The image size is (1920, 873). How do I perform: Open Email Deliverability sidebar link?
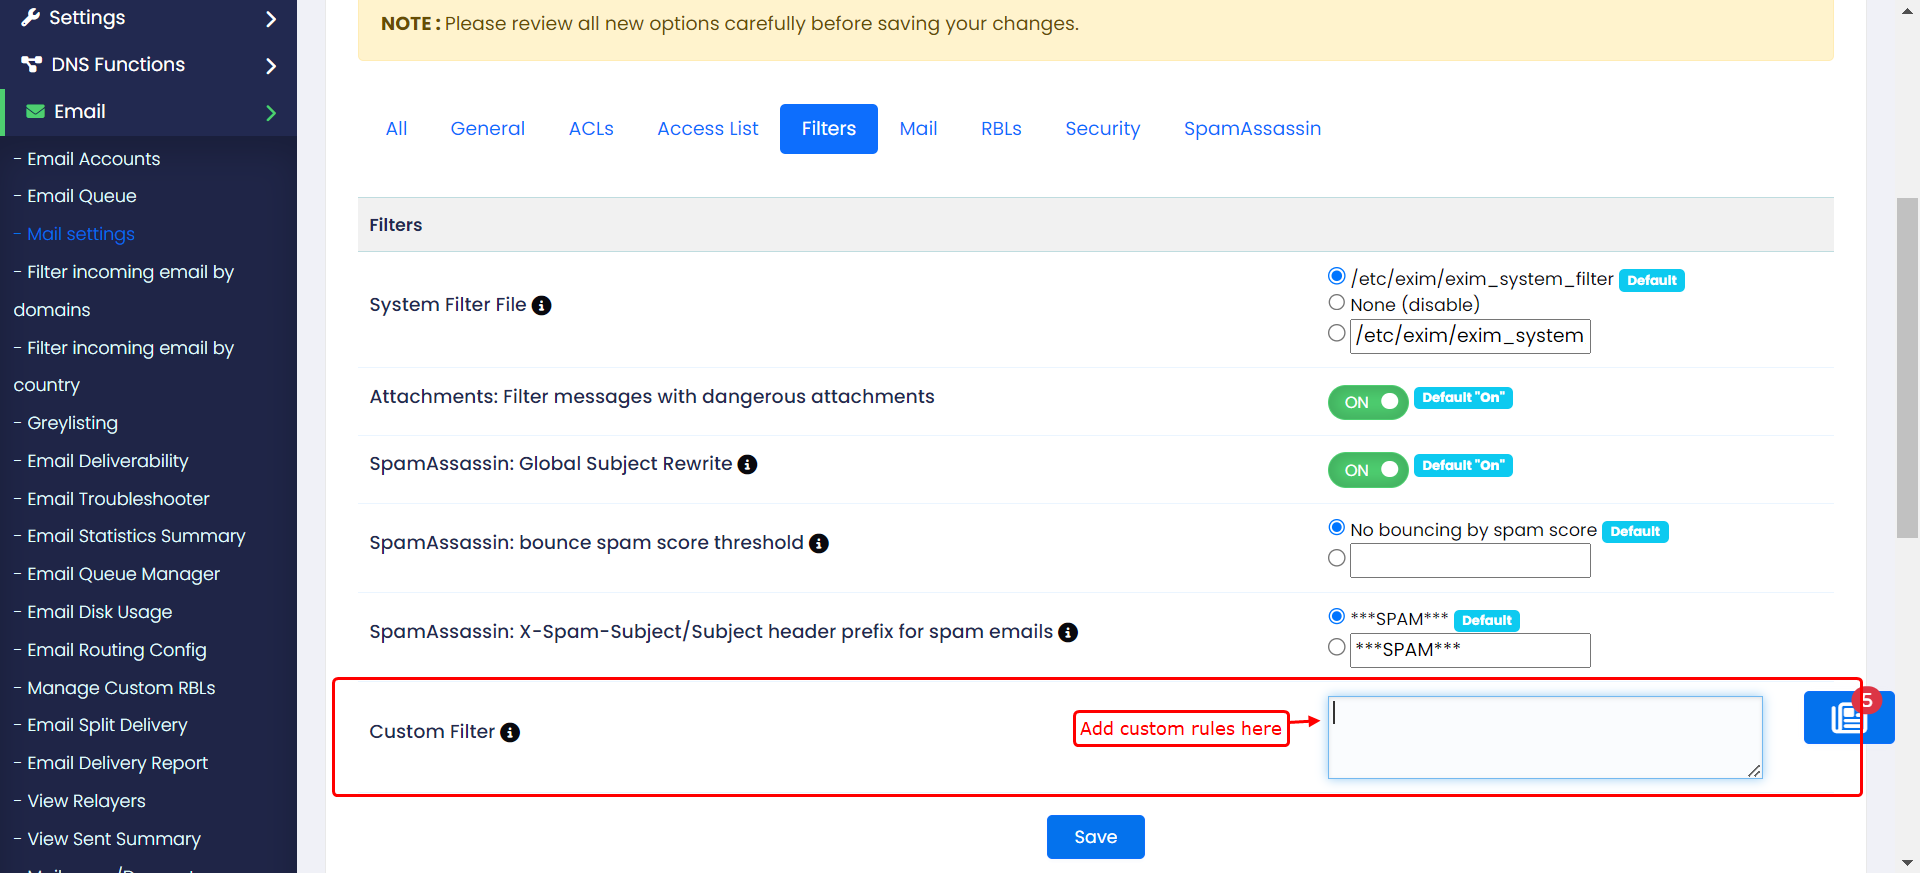[107, 461]
